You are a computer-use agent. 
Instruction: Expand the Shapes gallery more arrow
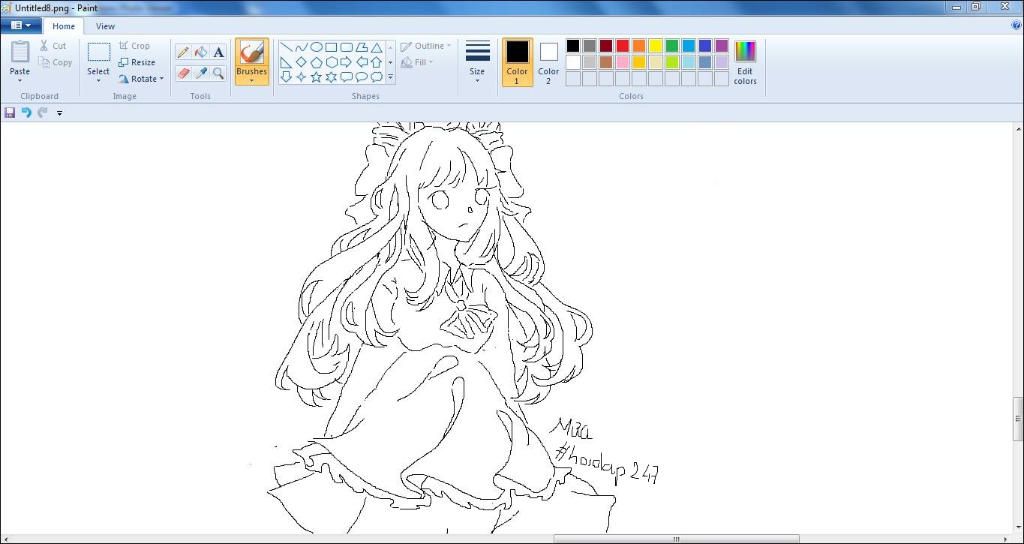pyautogui.click(x=391, y=77)
